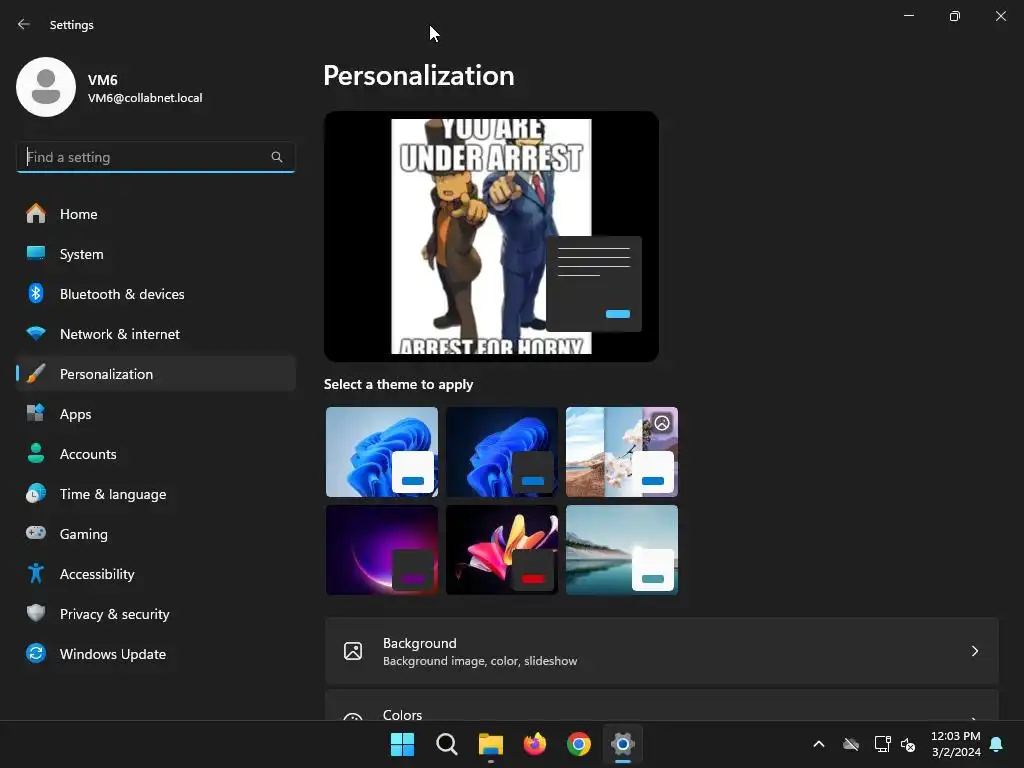Click the network display tray icon
This screenshot has height=768, width=1024.
[x=882, y=744]
